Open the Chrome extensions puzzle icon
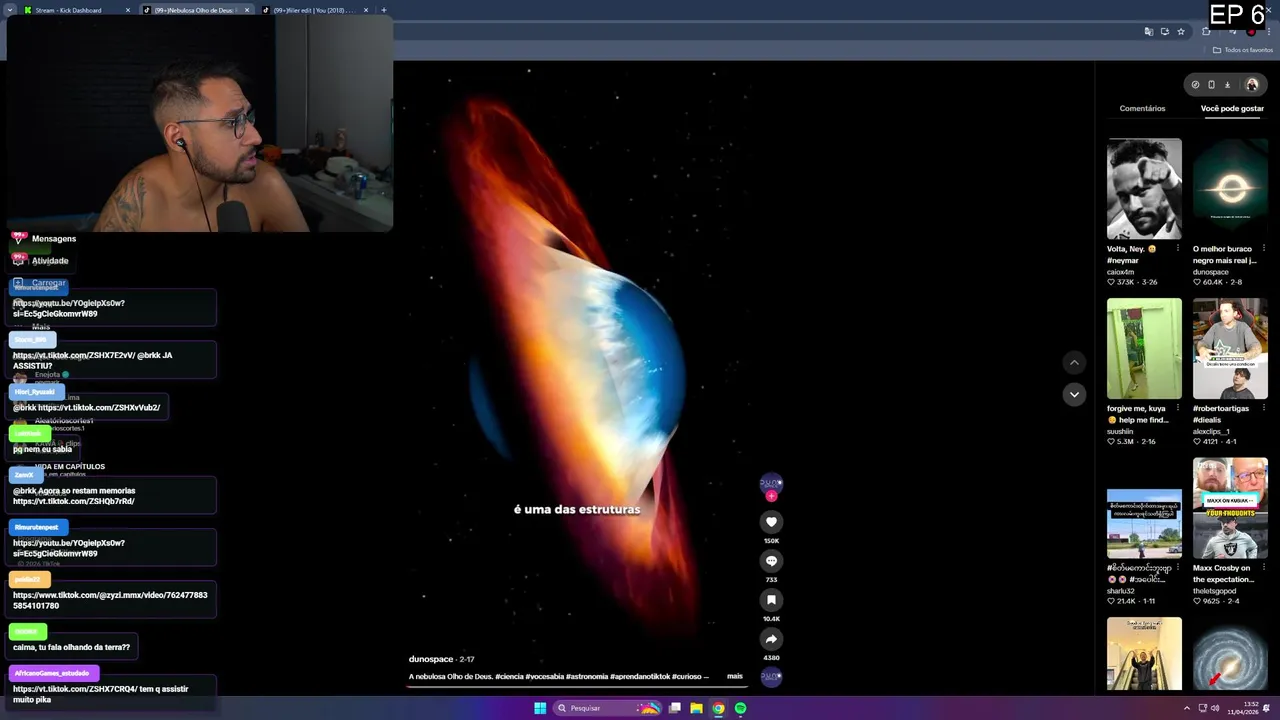Image resolution: width=1280 pixels, height=720 pixels. [x=1207, y=32]
